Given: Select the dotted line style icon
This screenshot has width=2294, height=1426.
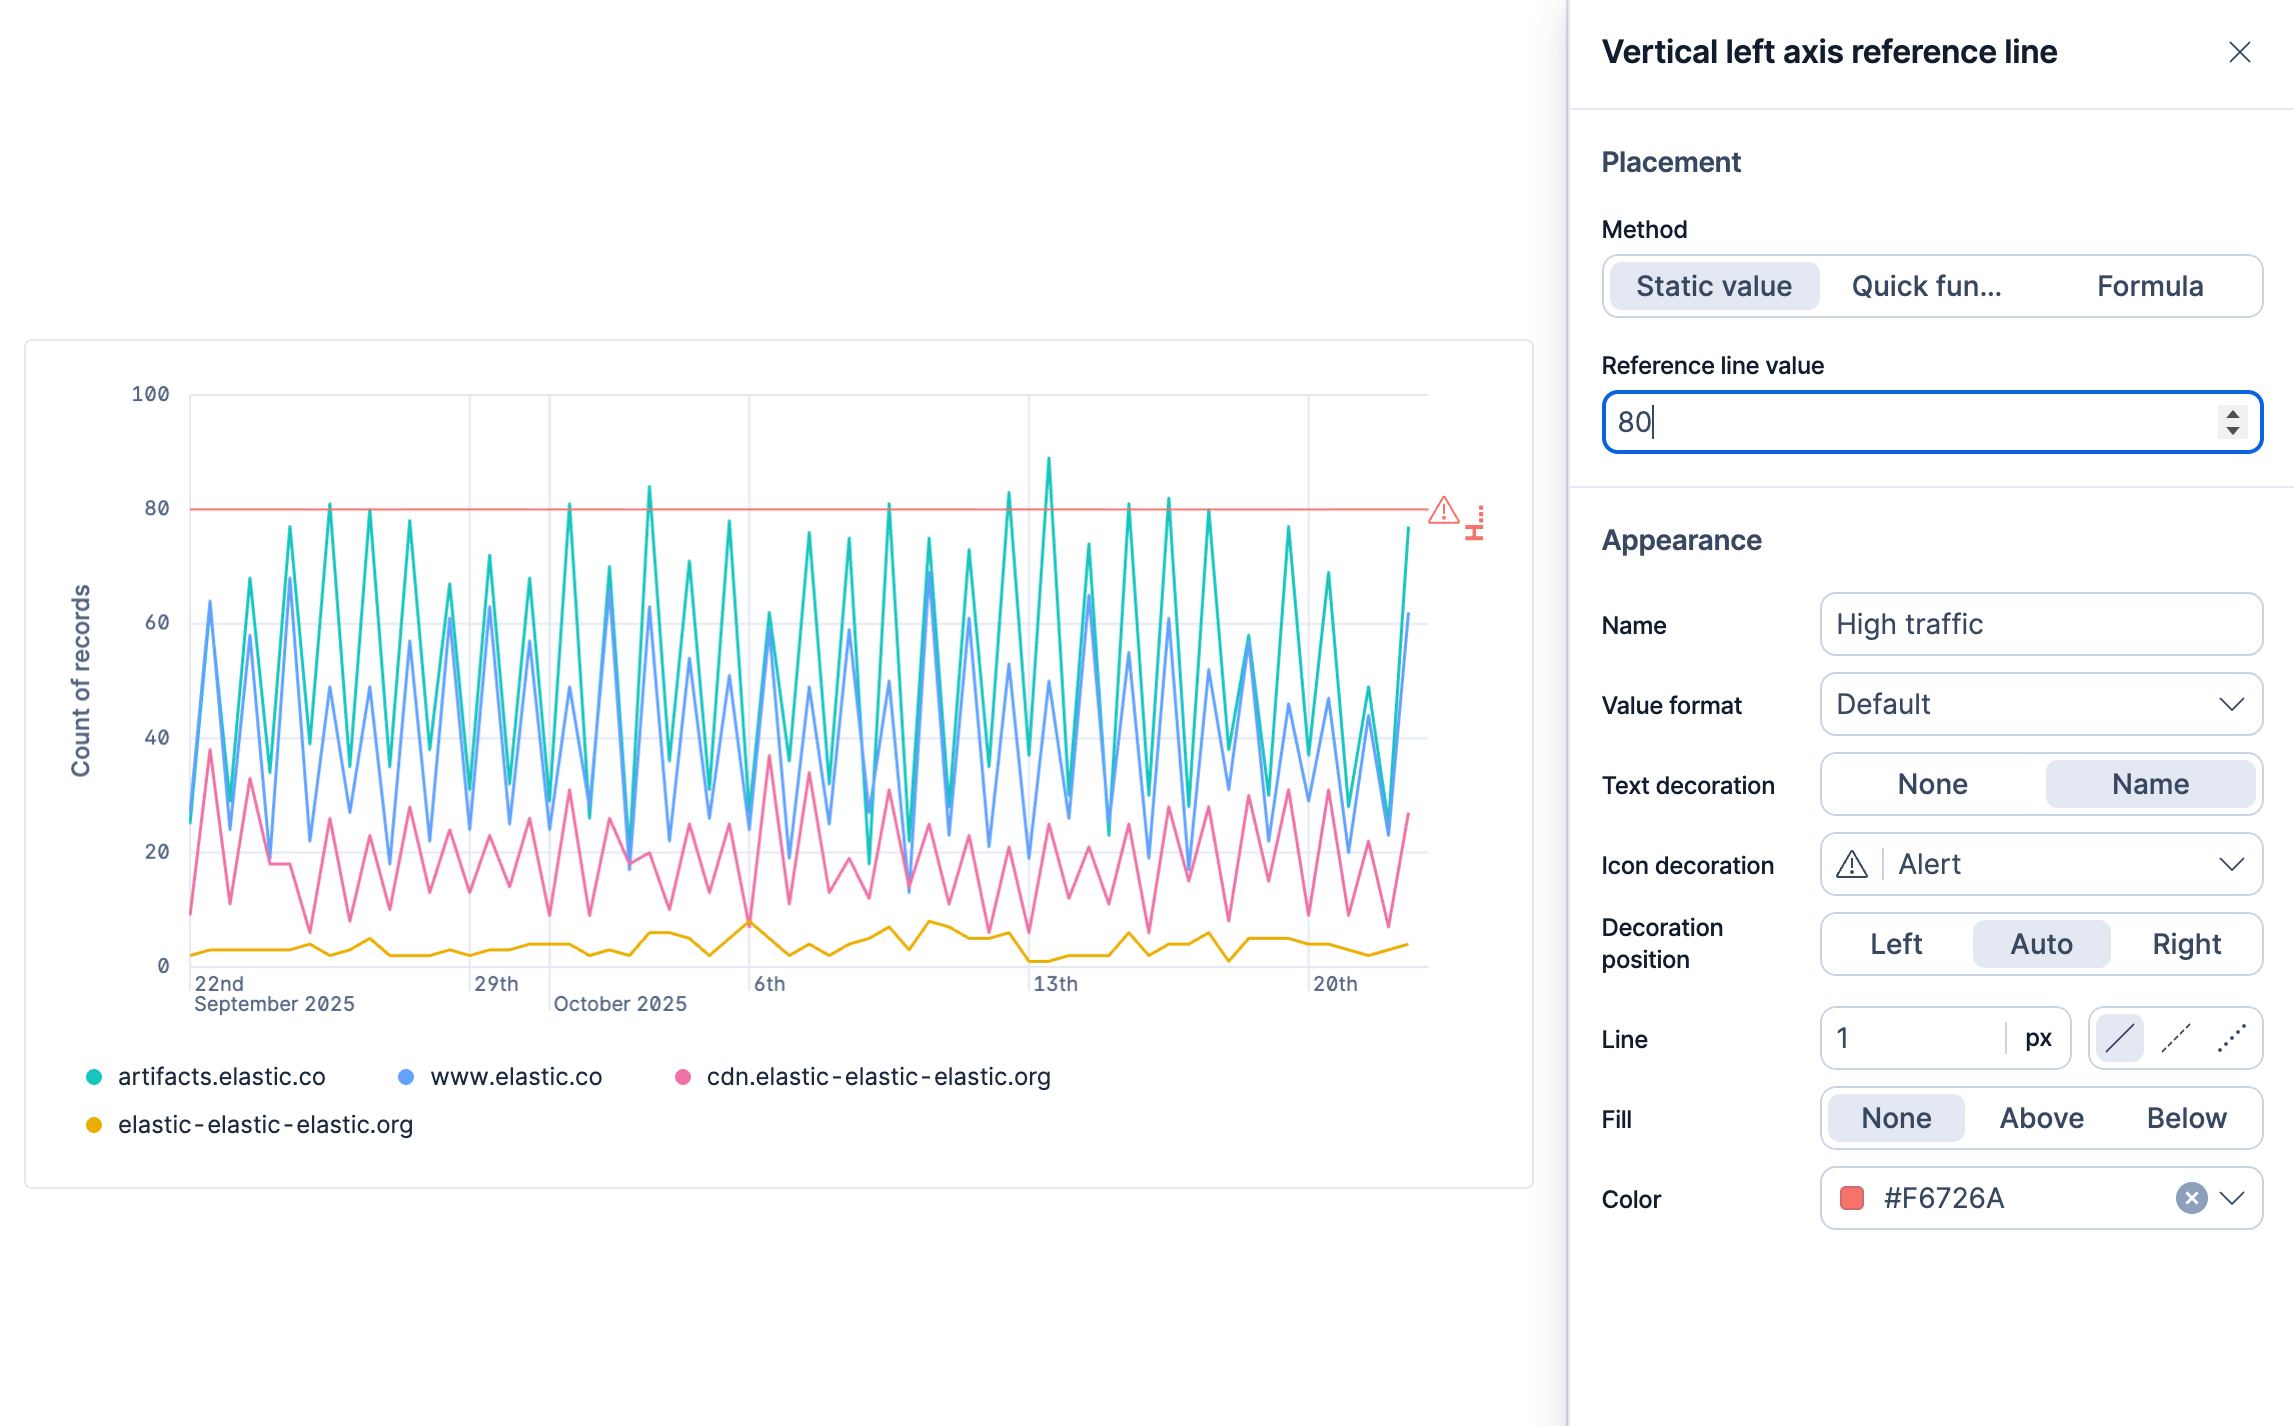Looking at the screenshot, I should click(2231, 1038).
